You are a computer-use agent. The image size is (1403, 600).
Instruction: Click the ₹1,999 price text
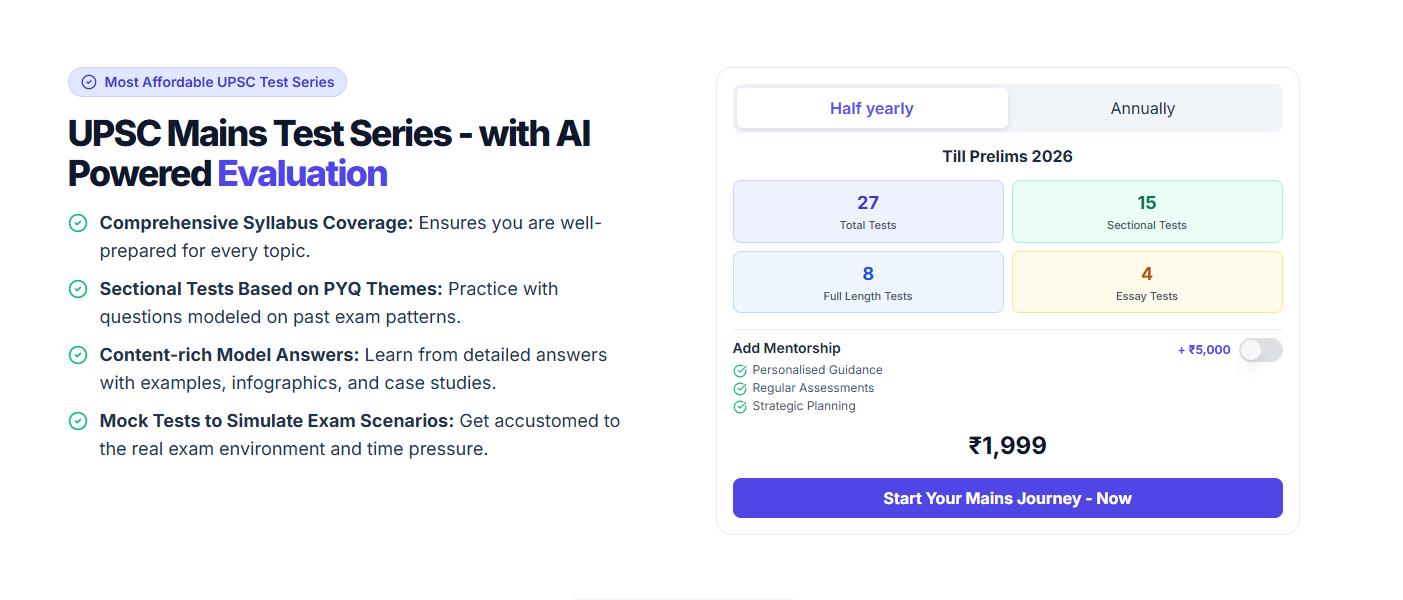(x=1007, y=446)
